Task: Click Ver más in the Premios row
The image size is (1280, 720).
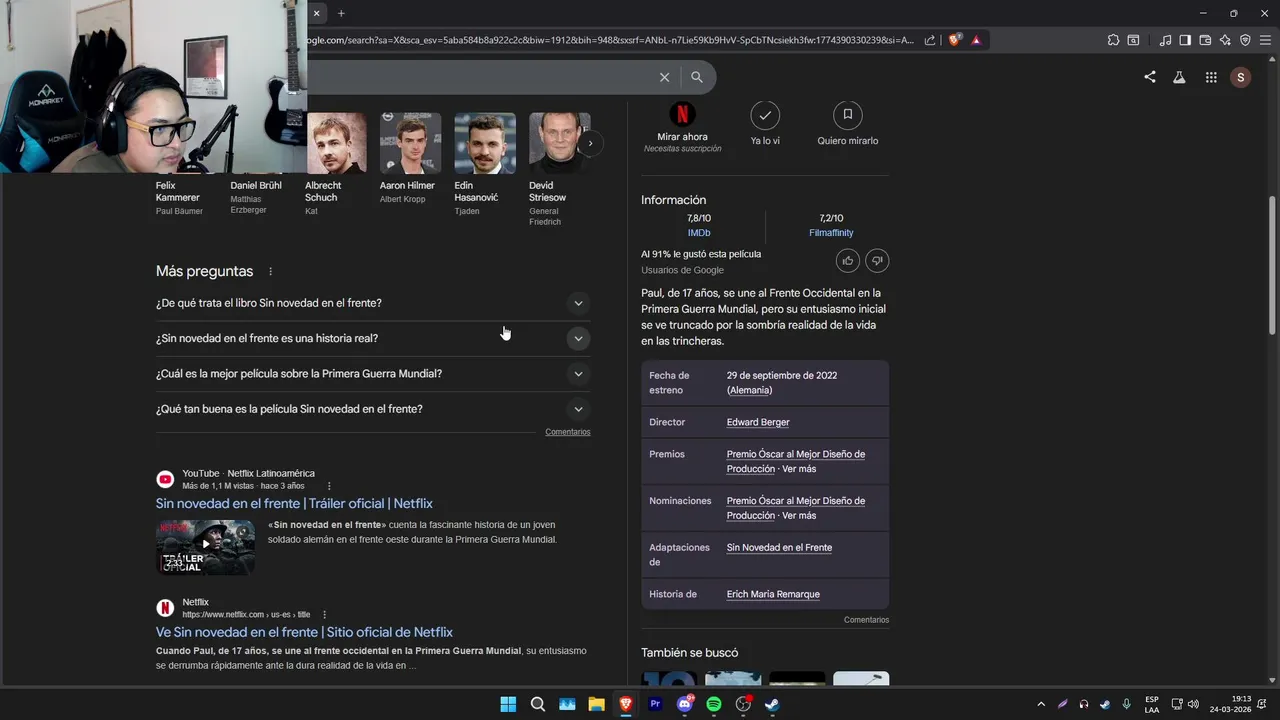Action: (x=799, y=469)
